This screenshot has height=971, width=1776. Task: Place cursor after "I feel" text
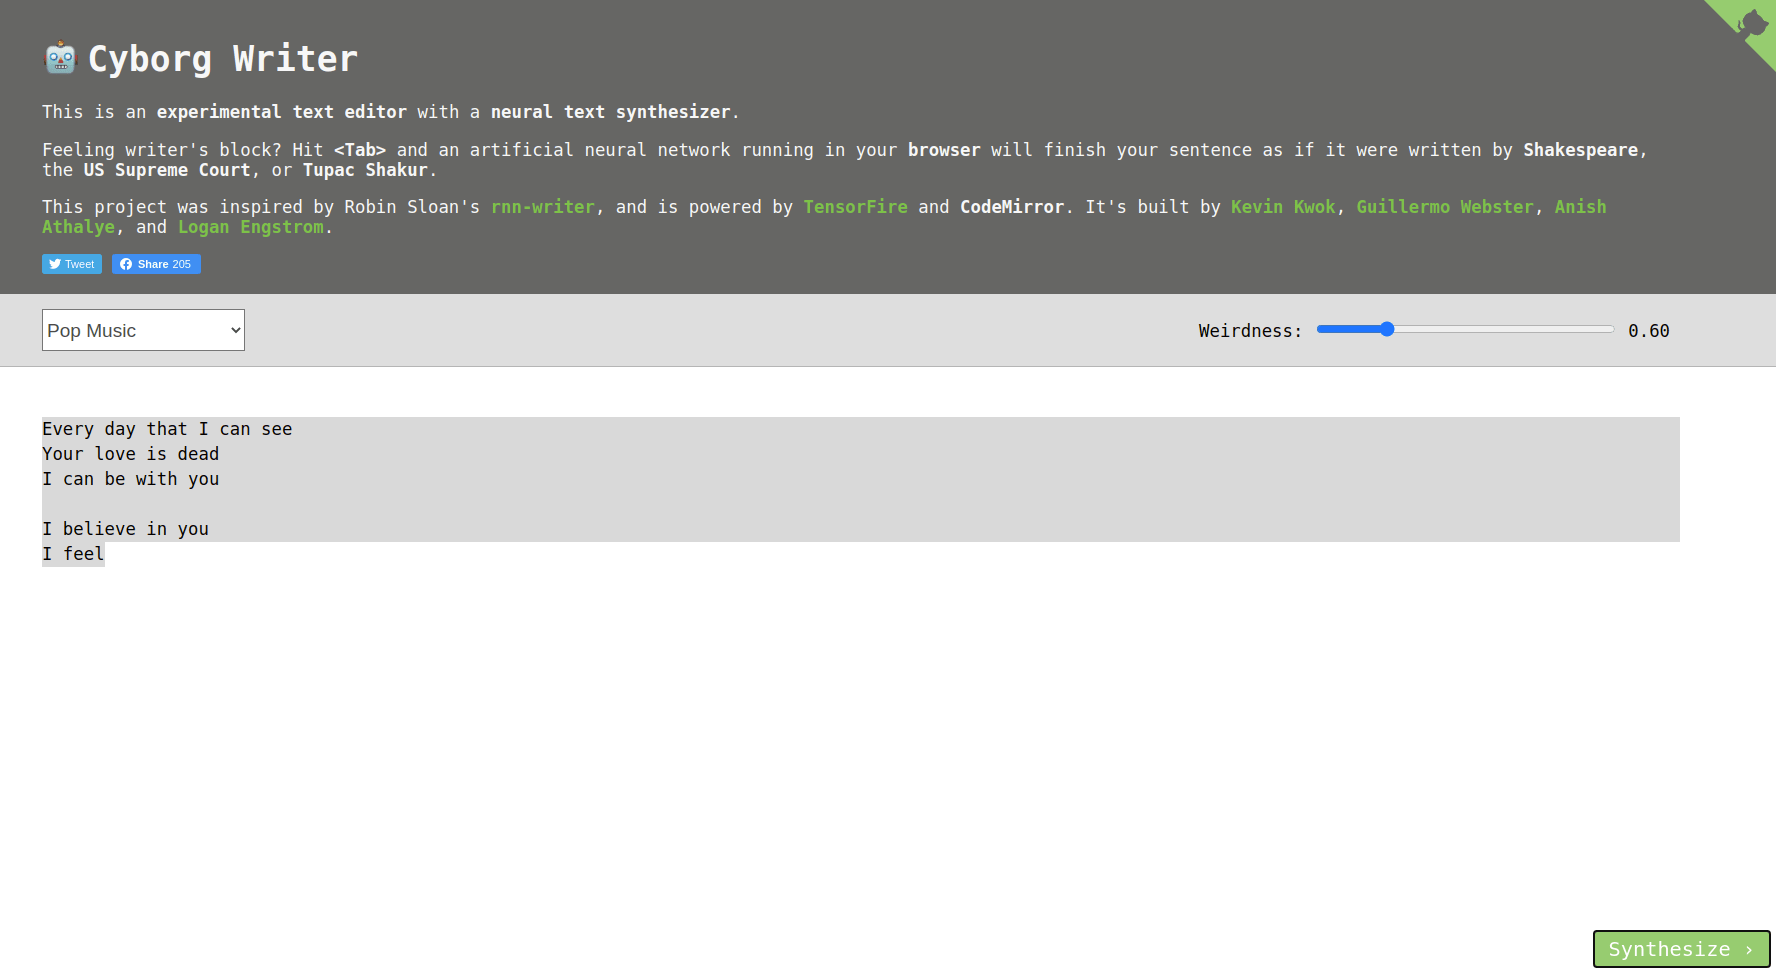tap(105, 554)
